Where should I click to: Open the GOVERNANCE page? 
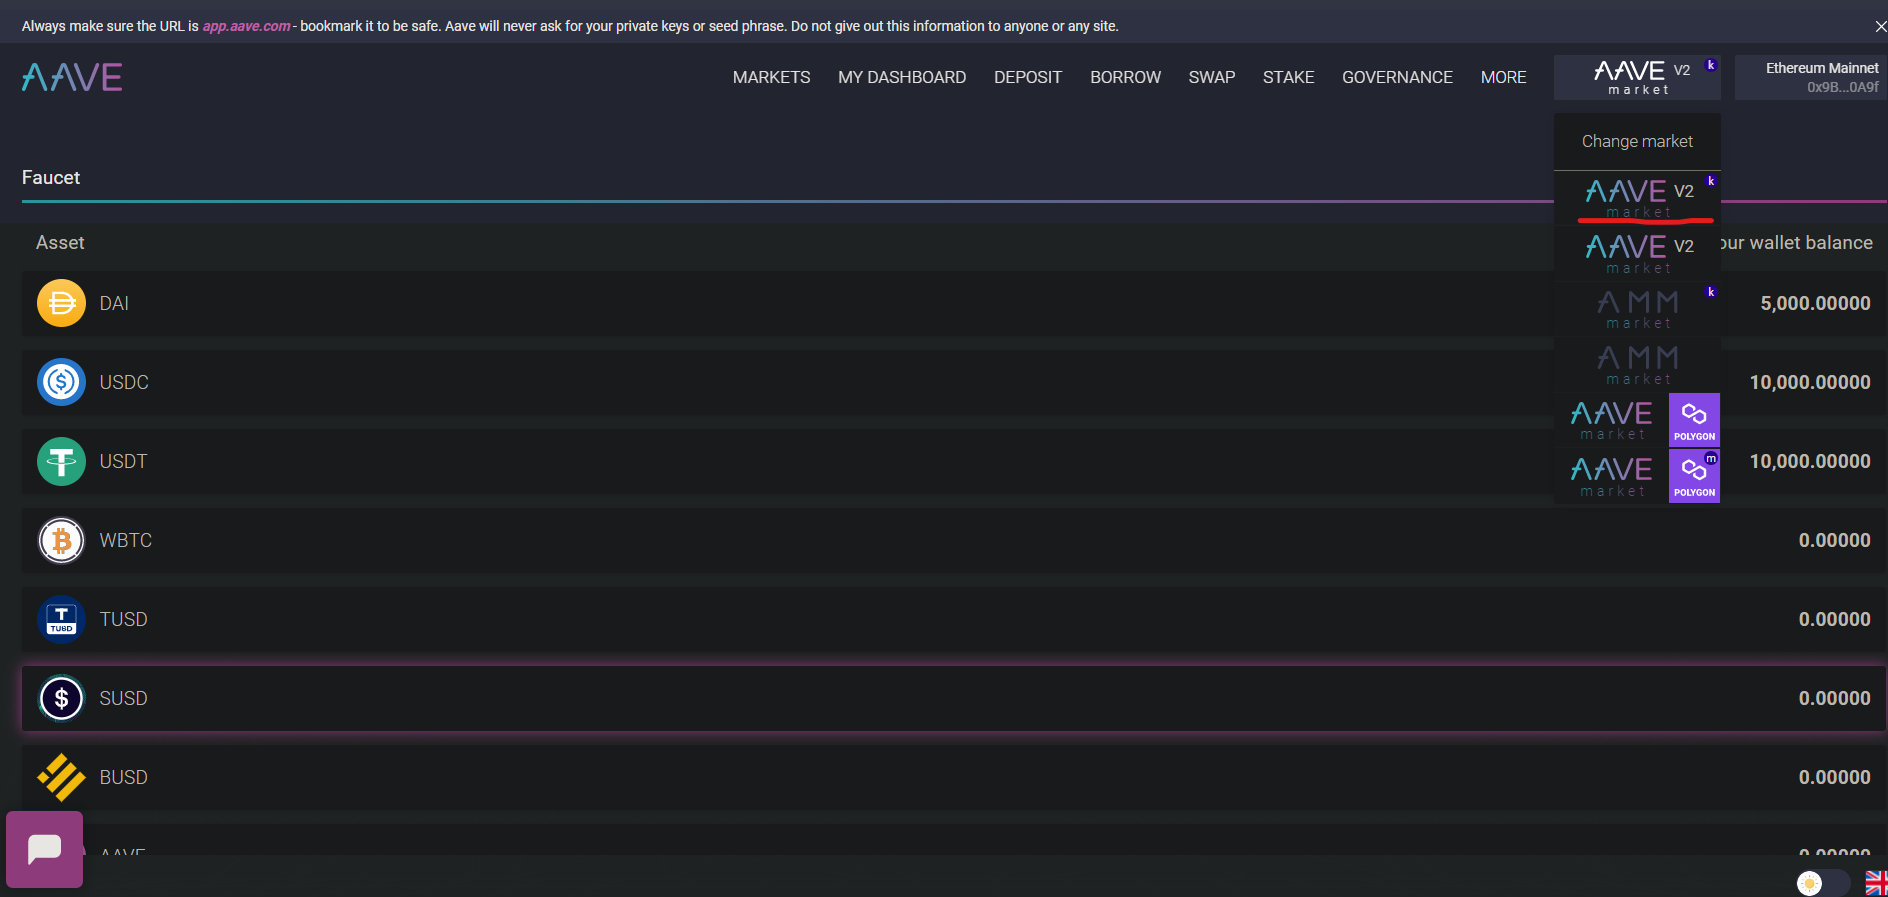[x=1397, y=77]
